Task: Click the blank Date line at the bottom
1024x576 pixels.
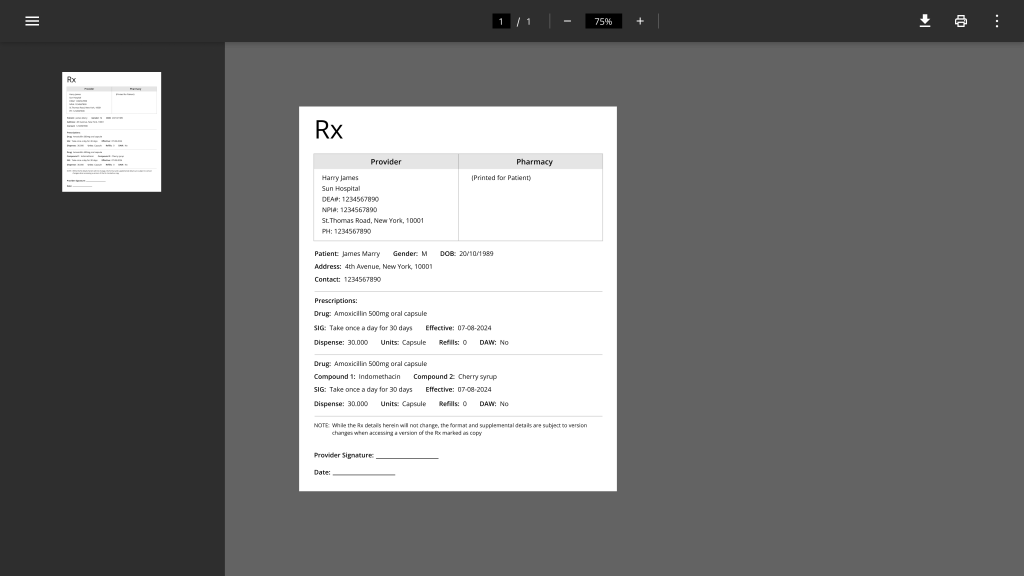Action: pos(364,472)
